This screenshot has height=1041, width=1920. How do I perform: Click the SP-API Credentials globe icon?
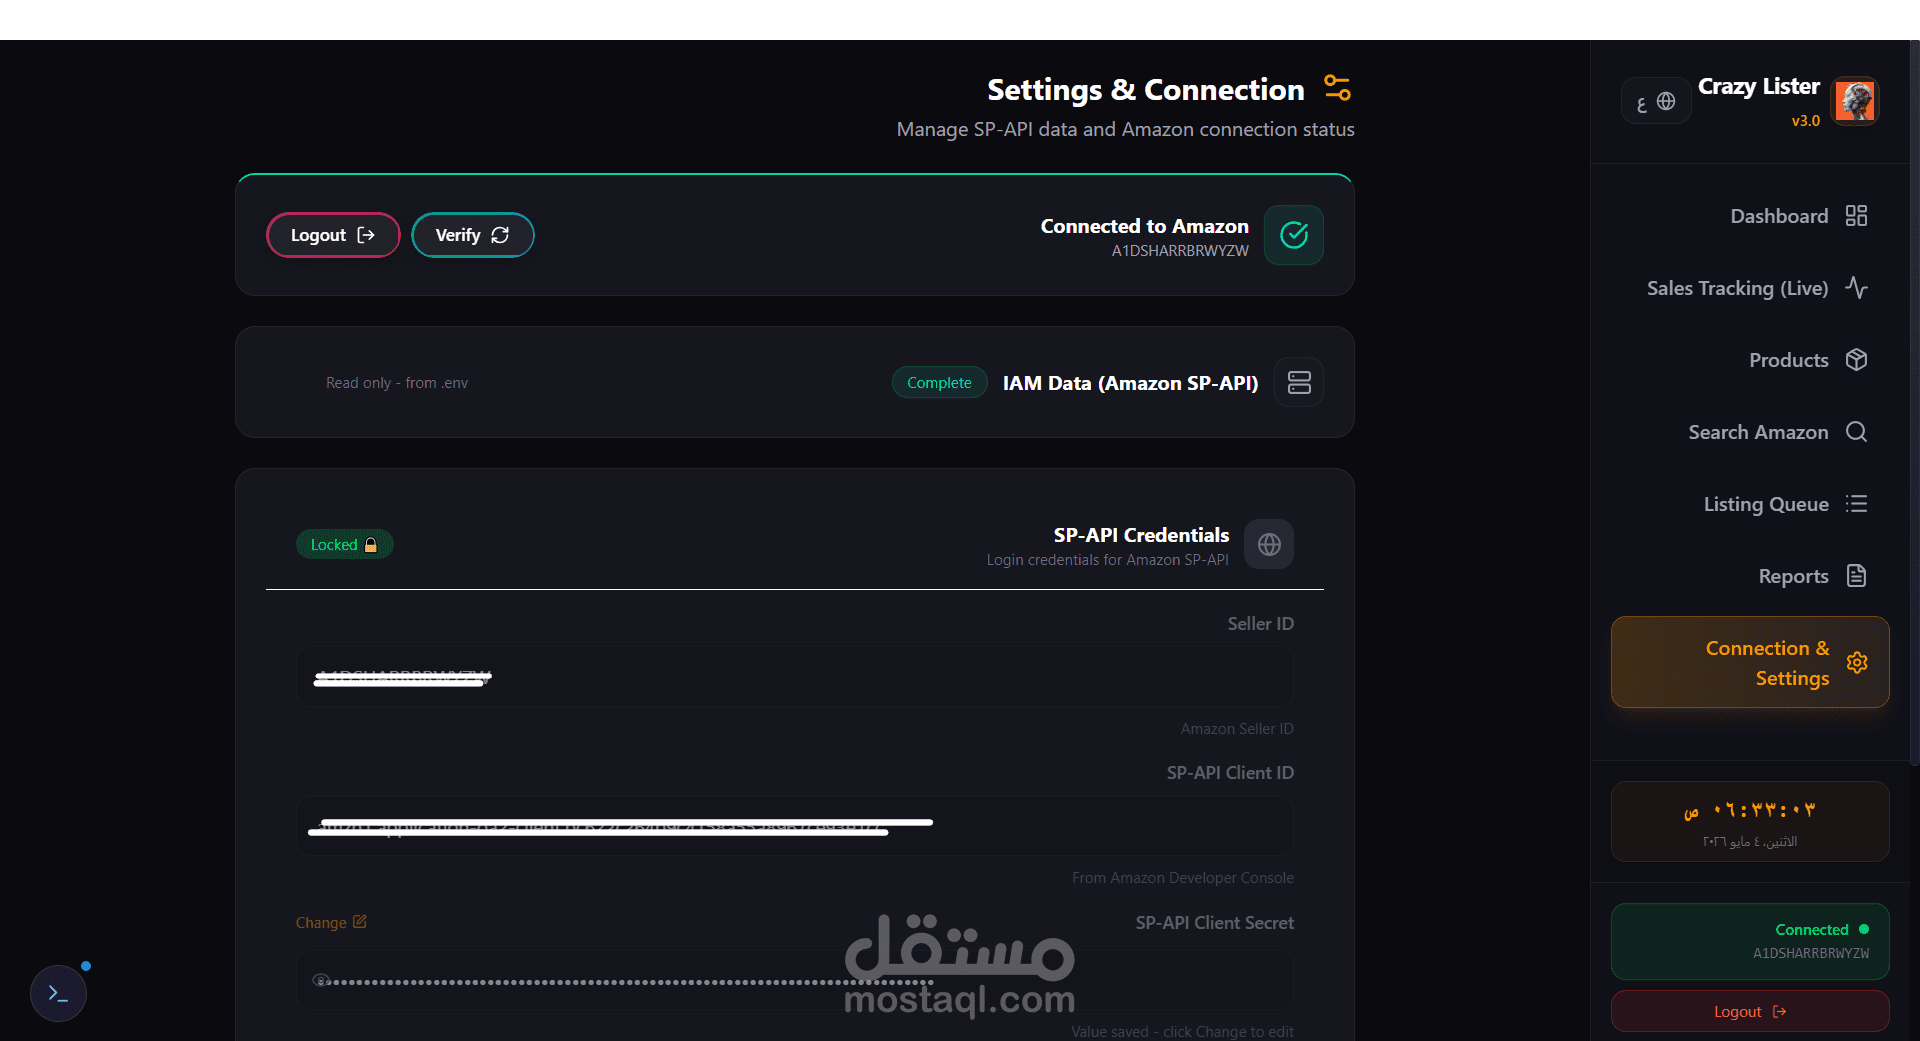(x=1269, y=544)
